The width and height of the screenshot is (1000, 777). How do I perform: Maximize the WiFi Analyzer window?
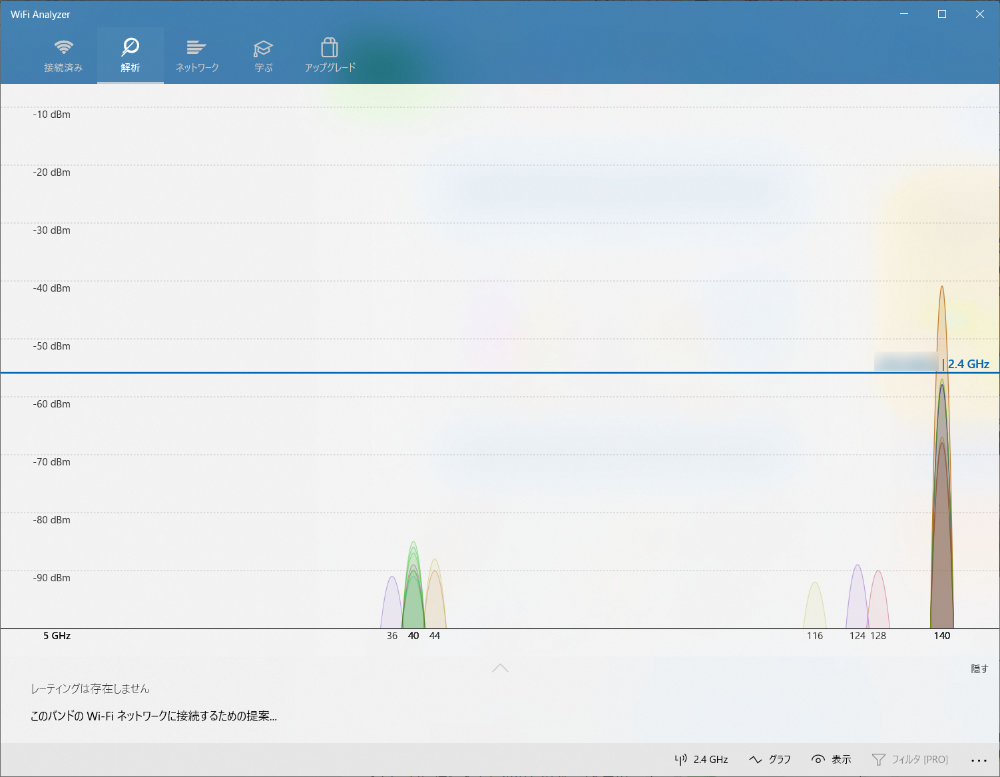(941, 14)
